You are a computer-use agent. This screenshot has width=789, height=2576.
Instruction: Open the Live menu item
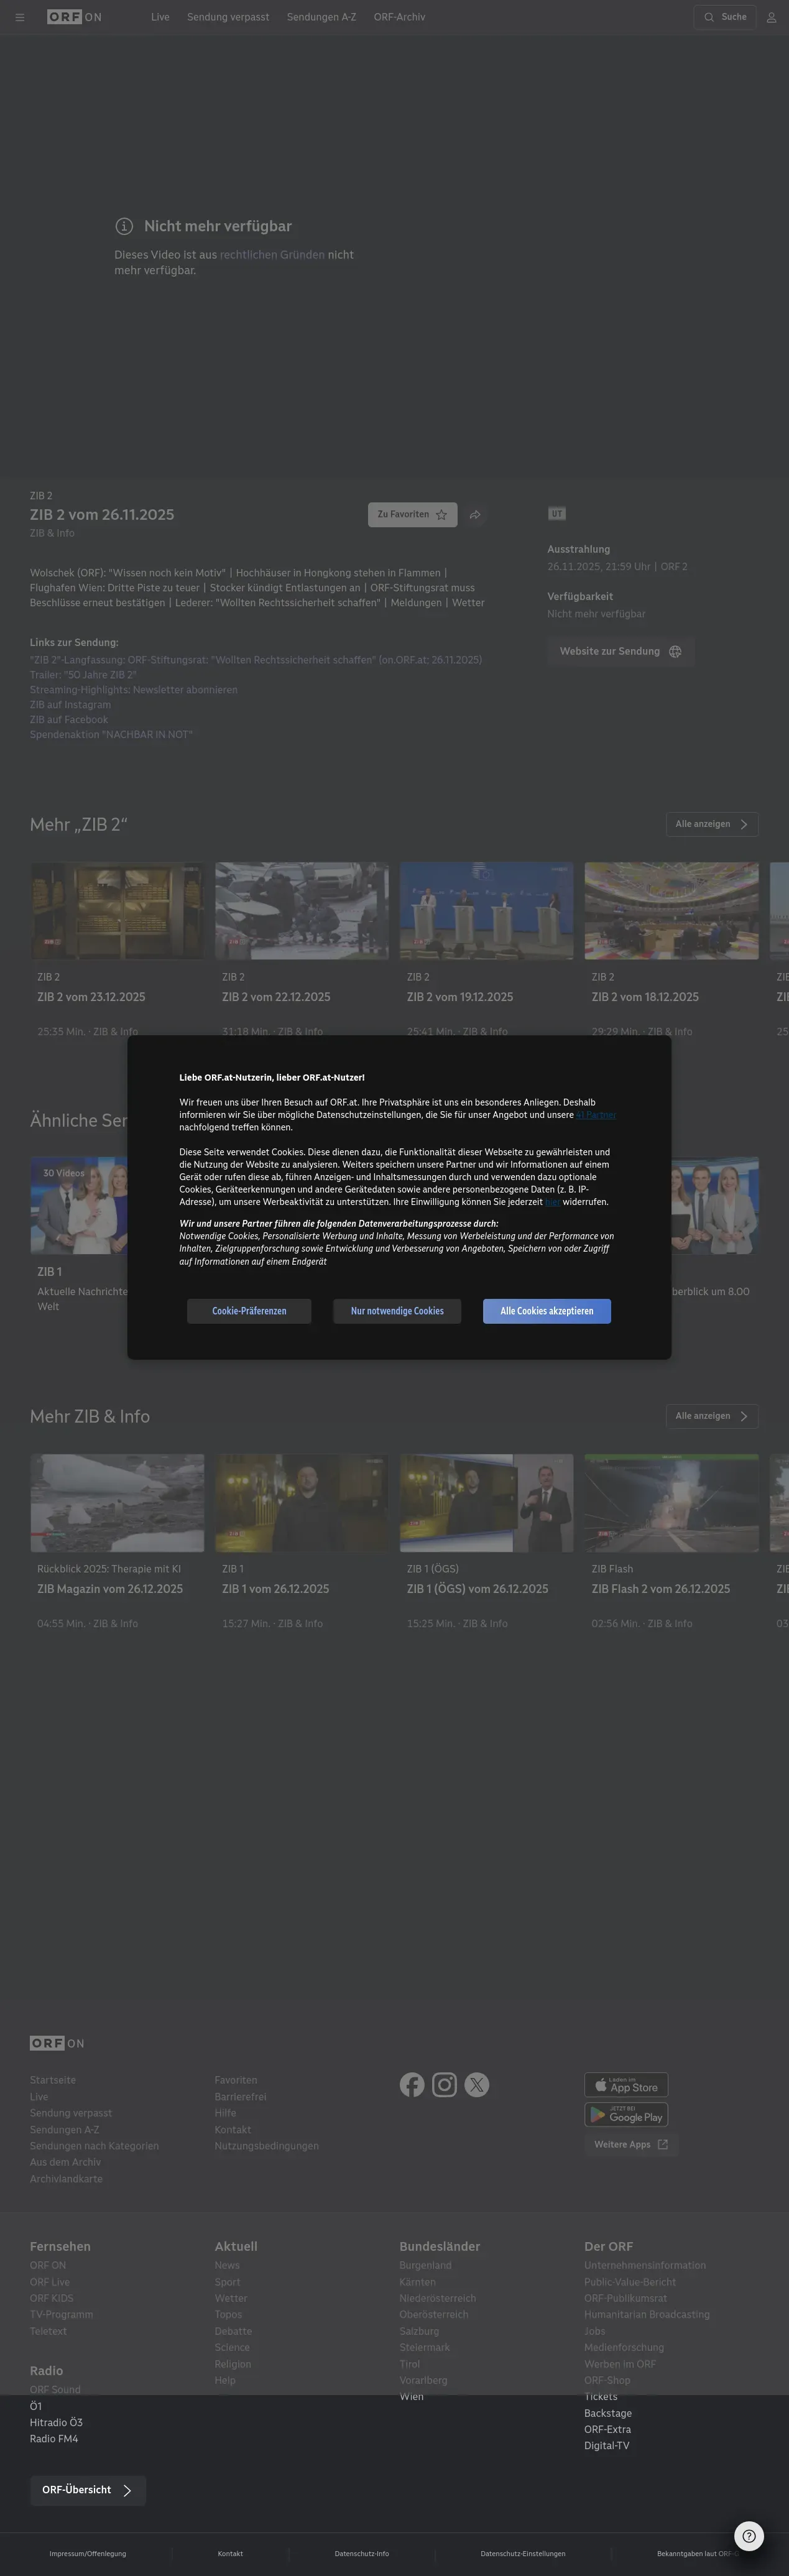pos(160,17)
